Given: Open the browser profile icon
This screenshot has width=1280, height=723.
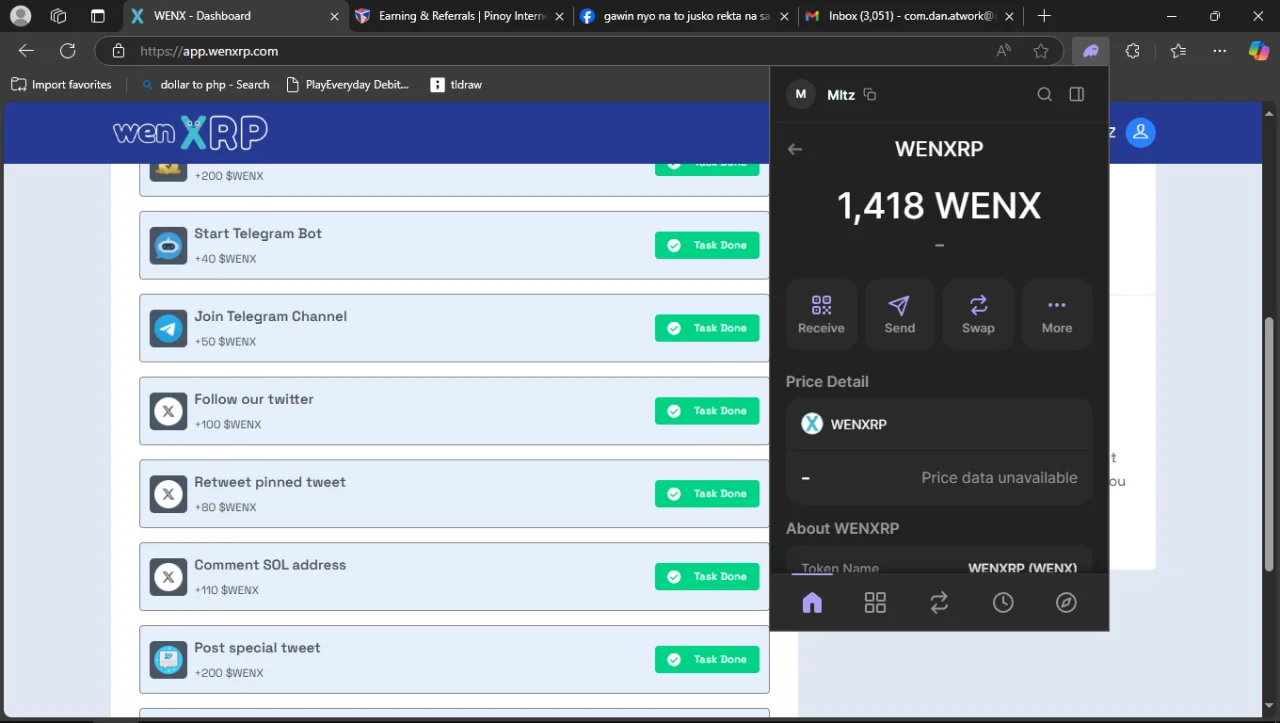Looking at the screenshot, I should pos(20,16).
